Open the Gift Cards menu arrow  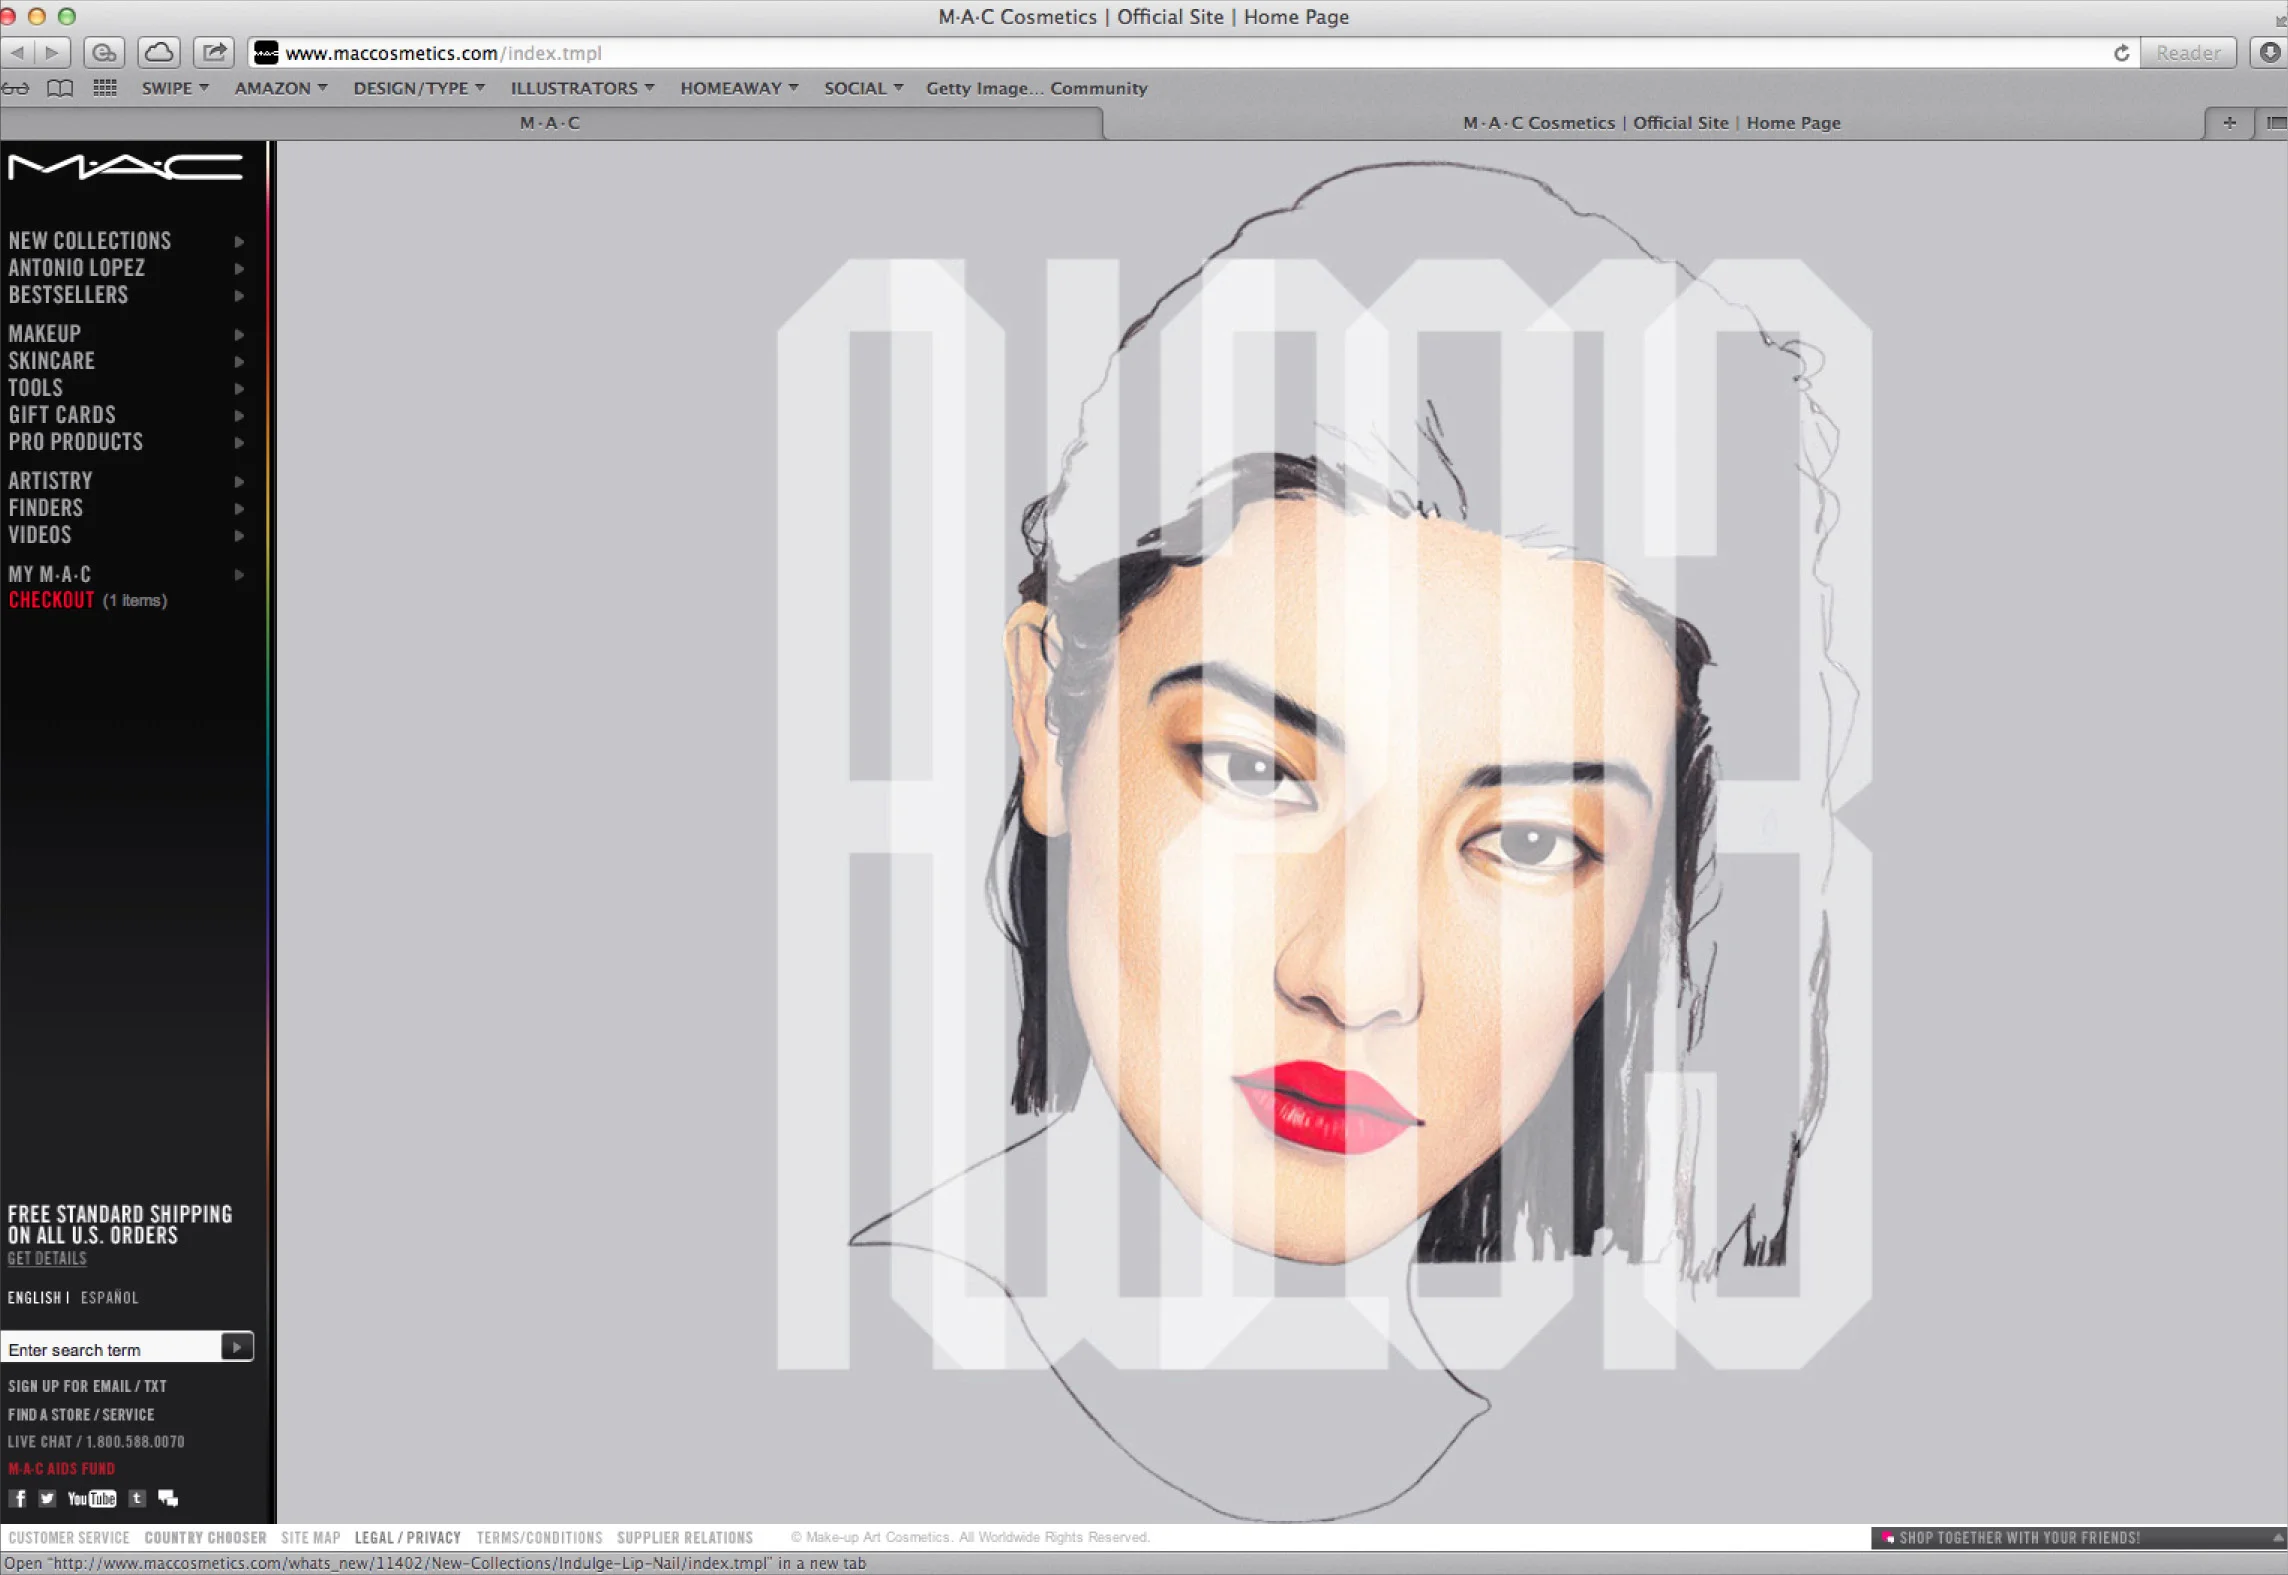click(239, 415)
